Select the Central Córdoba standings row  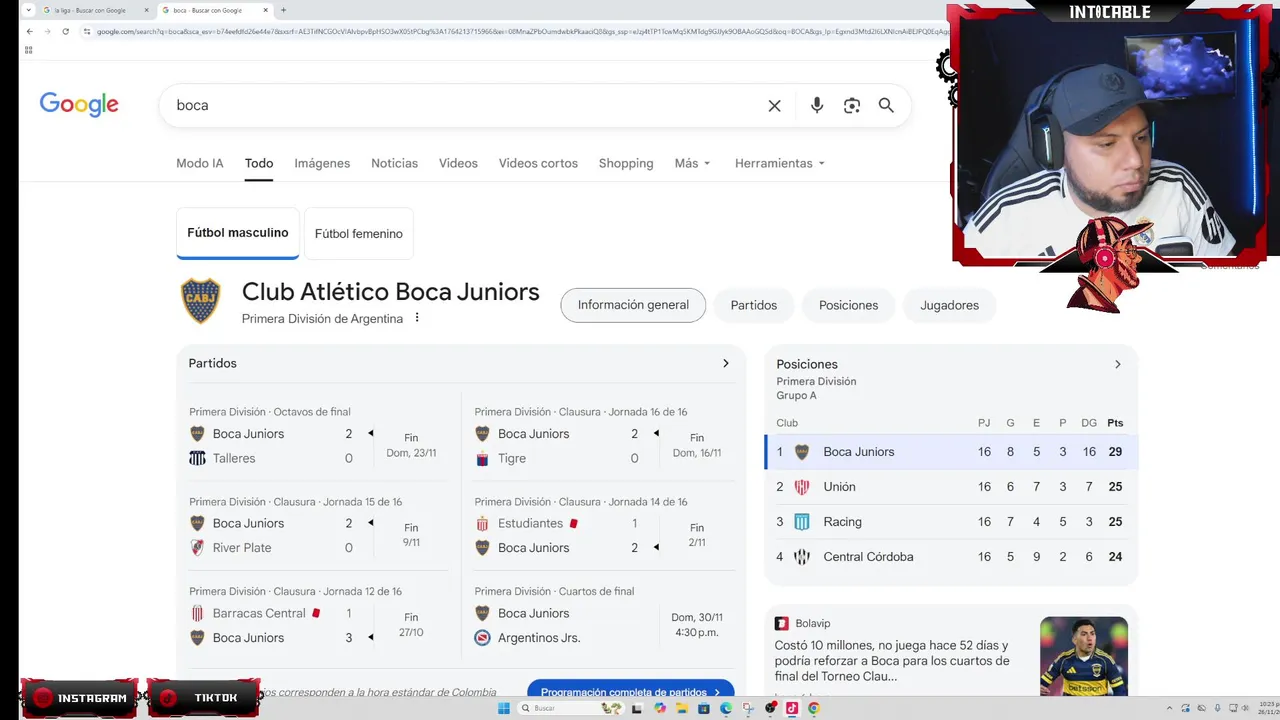click(951, 557)
